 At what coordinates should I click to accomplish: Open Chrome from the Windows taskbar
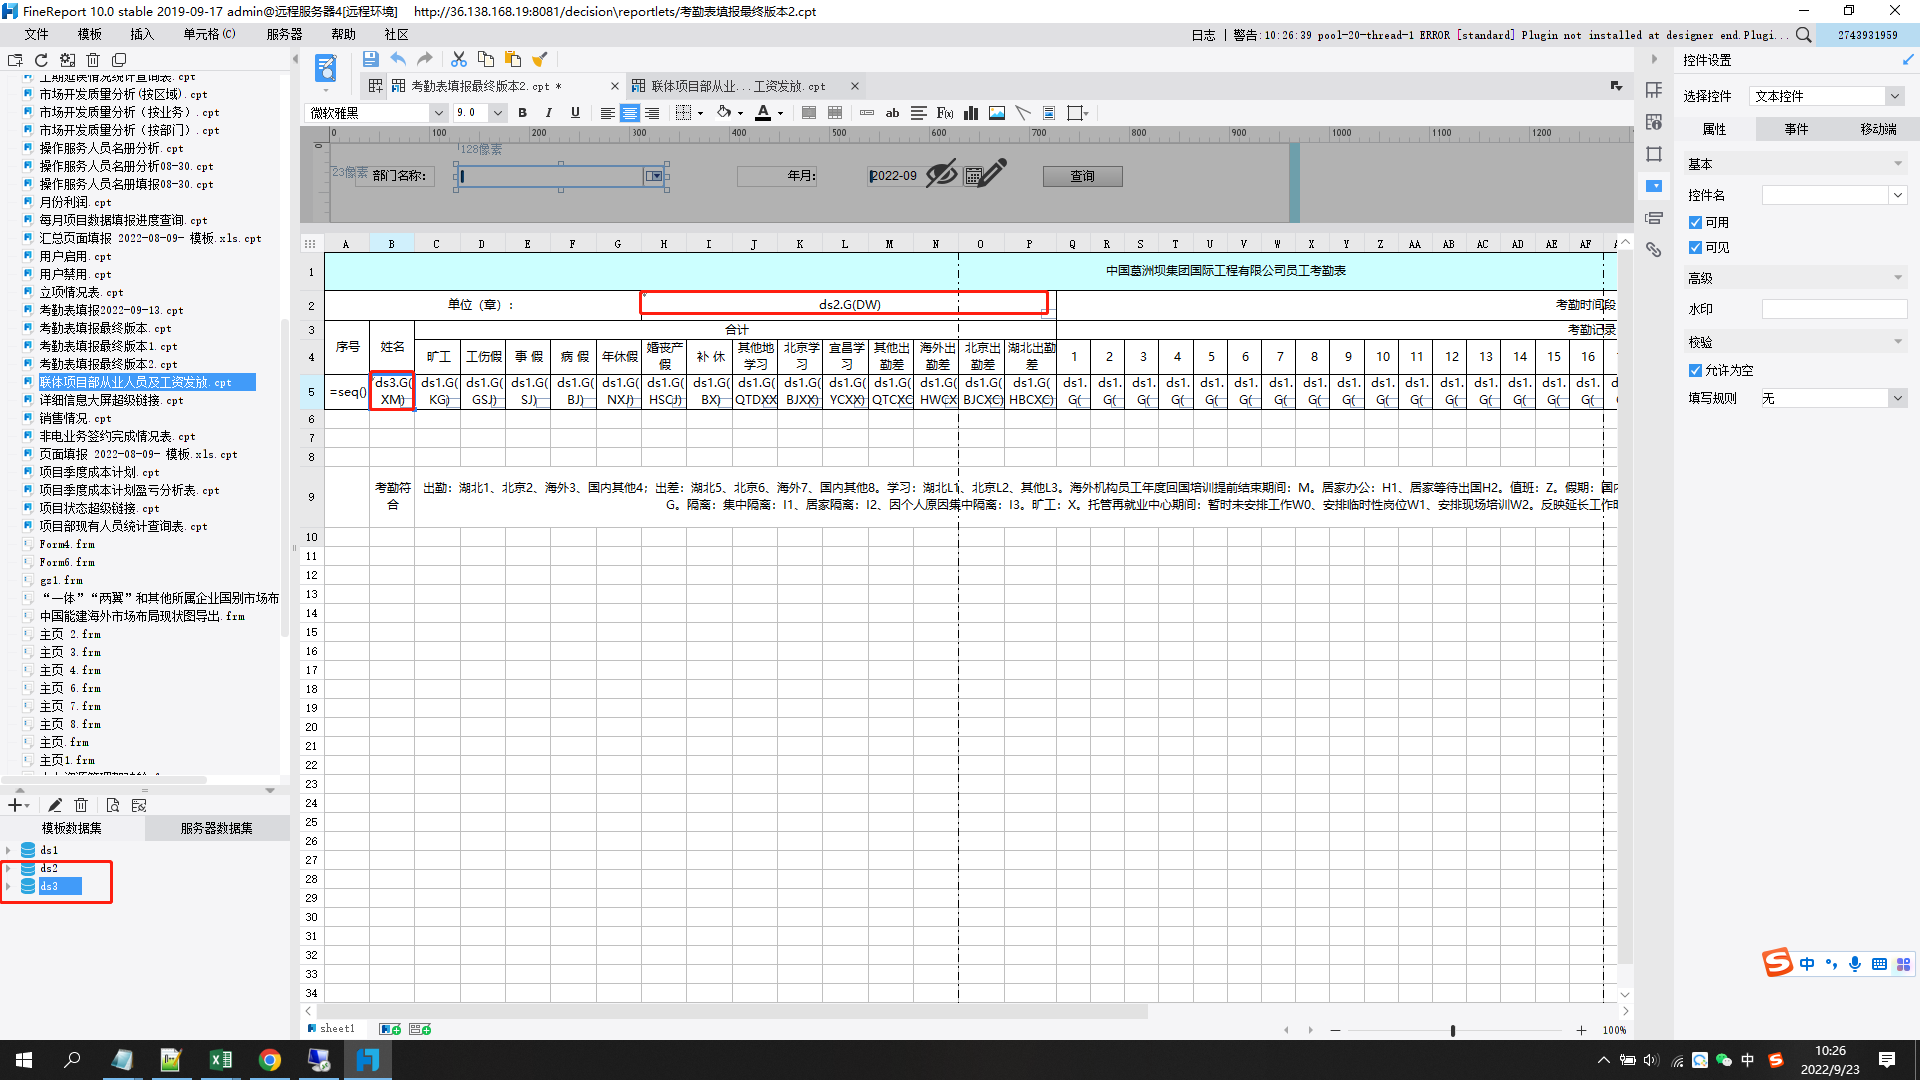coord(270,1060)
